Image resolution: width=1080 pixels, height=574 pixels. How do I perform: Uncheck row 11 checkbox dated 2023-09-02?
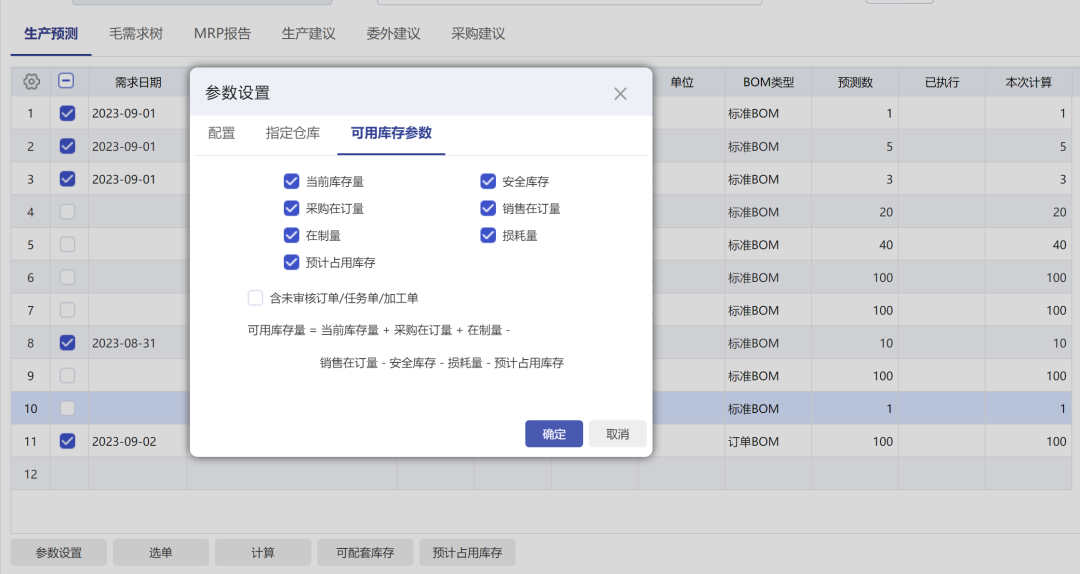point(67,441)
